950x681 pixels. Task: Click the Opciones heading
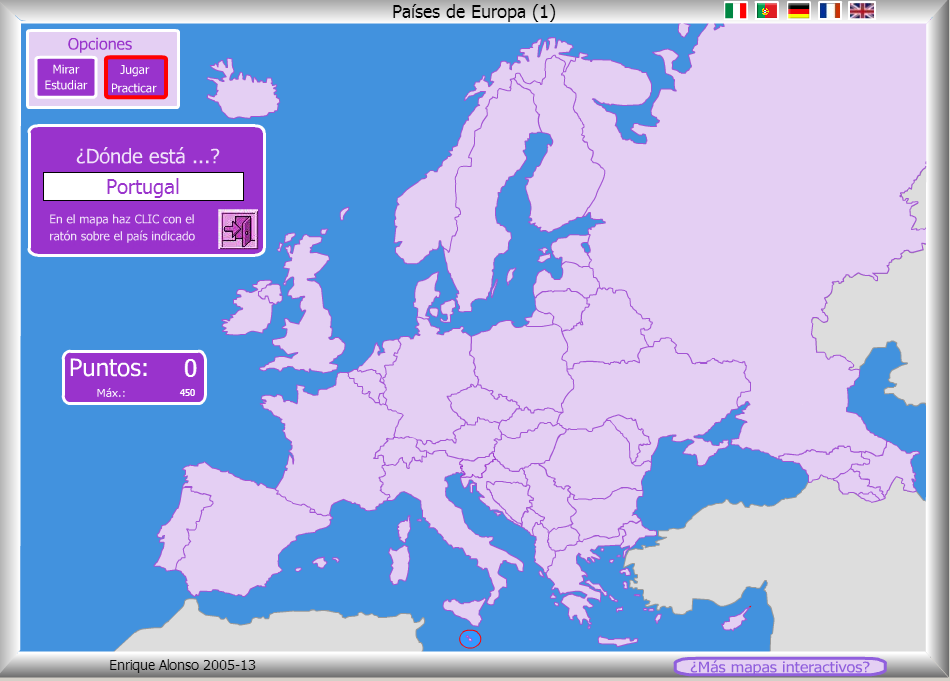100,44
